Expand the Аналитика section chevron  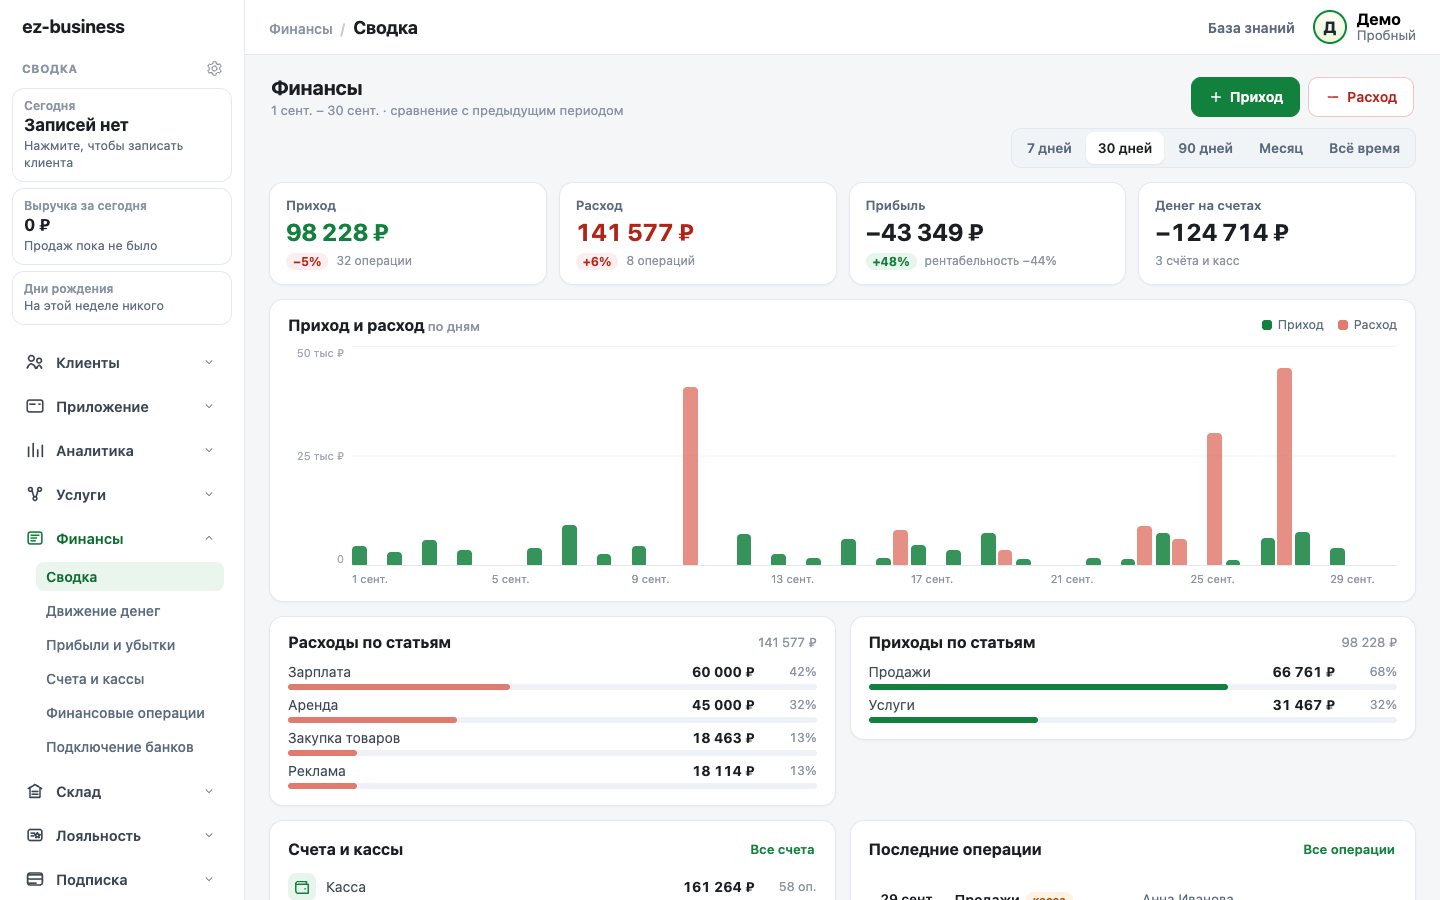209,450
